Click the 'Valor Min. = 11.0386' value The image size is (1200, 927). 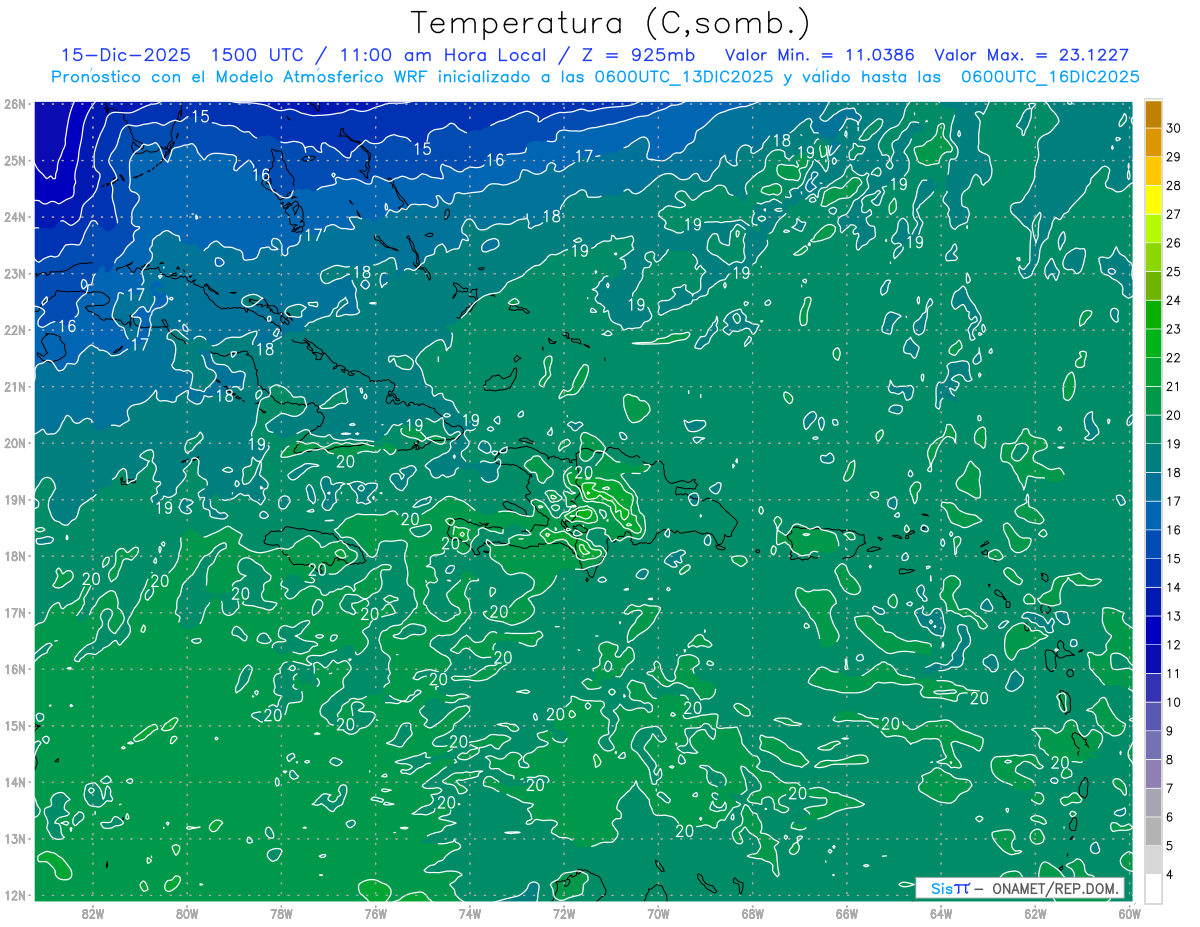(x=820, y=55)
